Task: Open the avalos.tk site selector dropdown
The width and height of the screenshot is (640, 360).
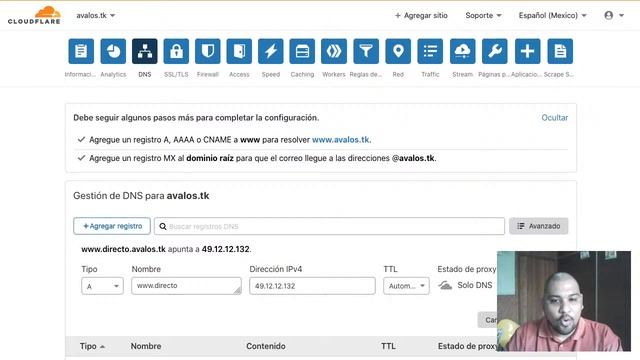Action: pos(96,16)
